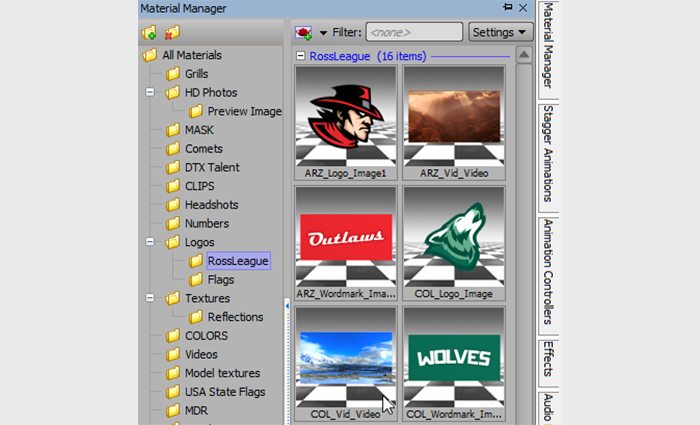Collapse the RossLeague group header

[x=301, y=57]
